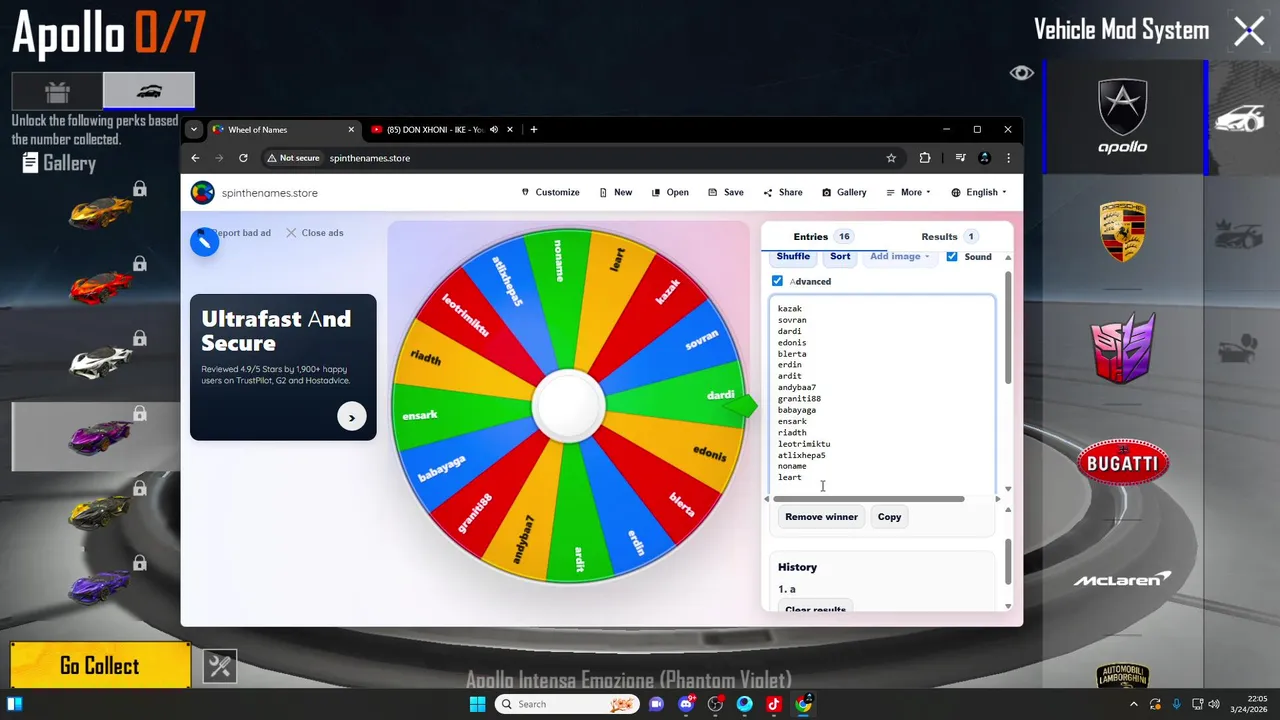Switch to the Entries tab
The image size is (1280, 720).
point(822,237)
